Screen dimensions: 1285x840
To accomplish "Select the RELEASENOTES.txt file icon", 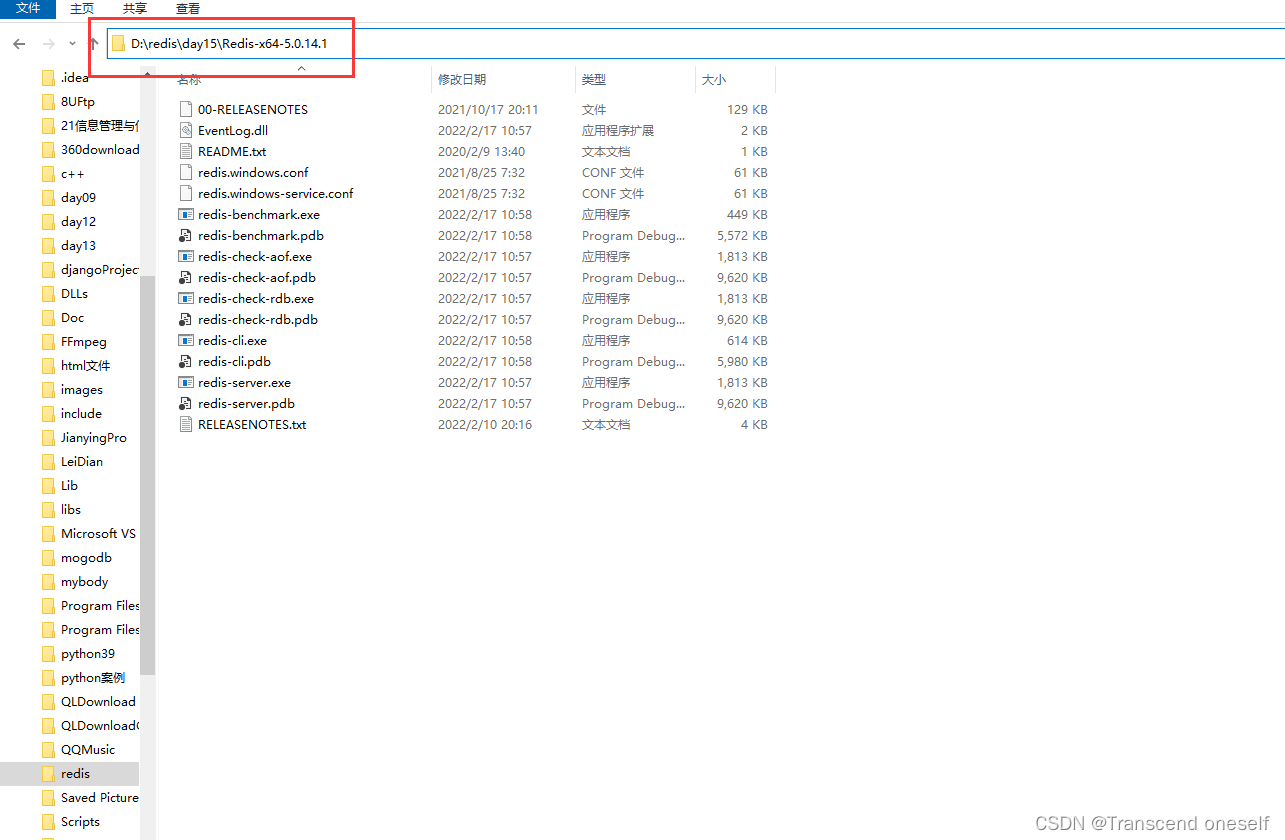I will (x=186, y=424).
